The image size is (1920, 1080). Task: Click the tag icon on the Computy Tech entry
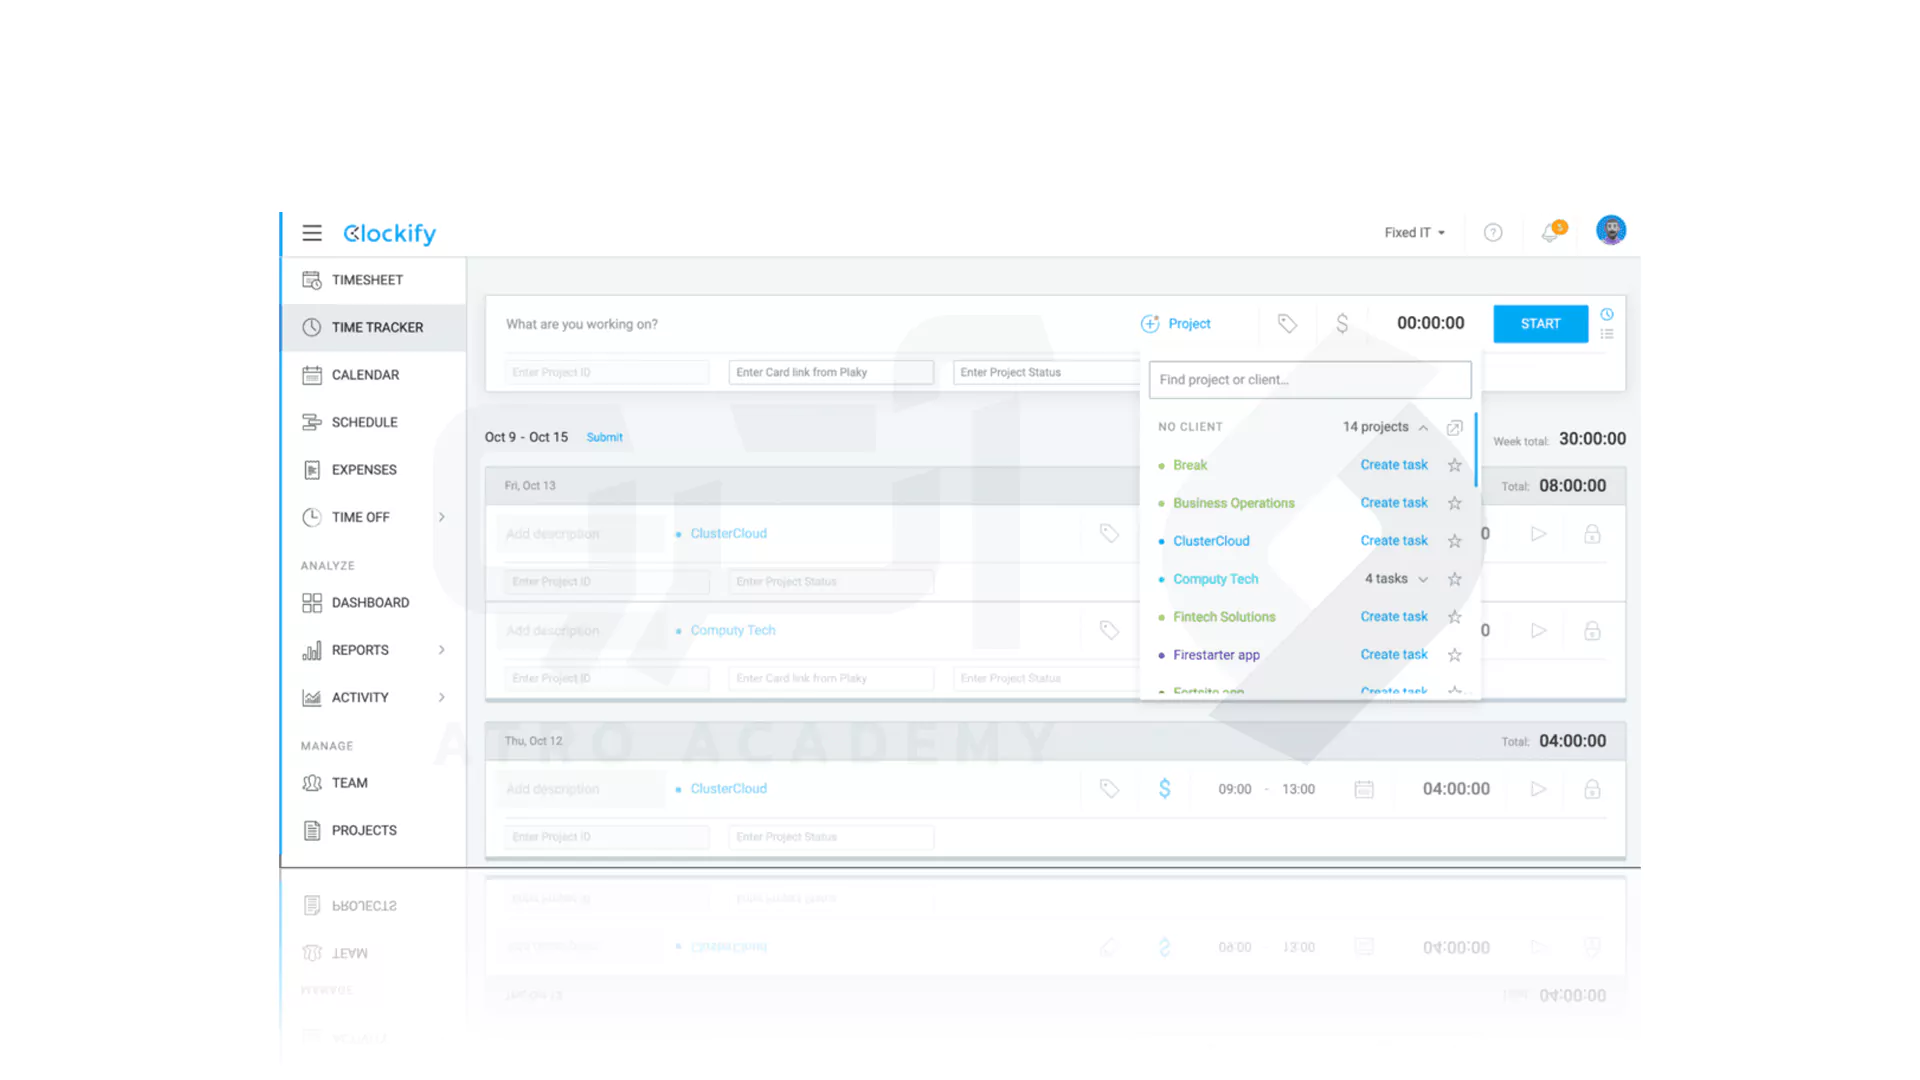click(1109, 630)
